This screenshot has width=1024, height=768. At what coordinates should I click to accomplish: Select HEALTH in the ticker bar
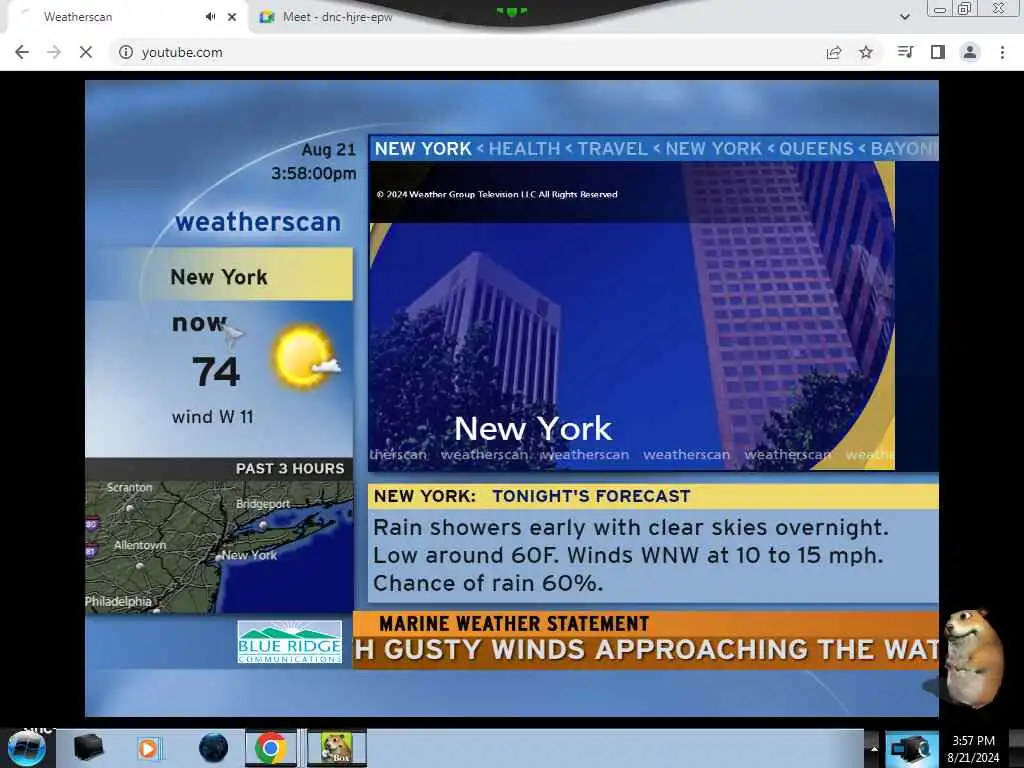524,149
